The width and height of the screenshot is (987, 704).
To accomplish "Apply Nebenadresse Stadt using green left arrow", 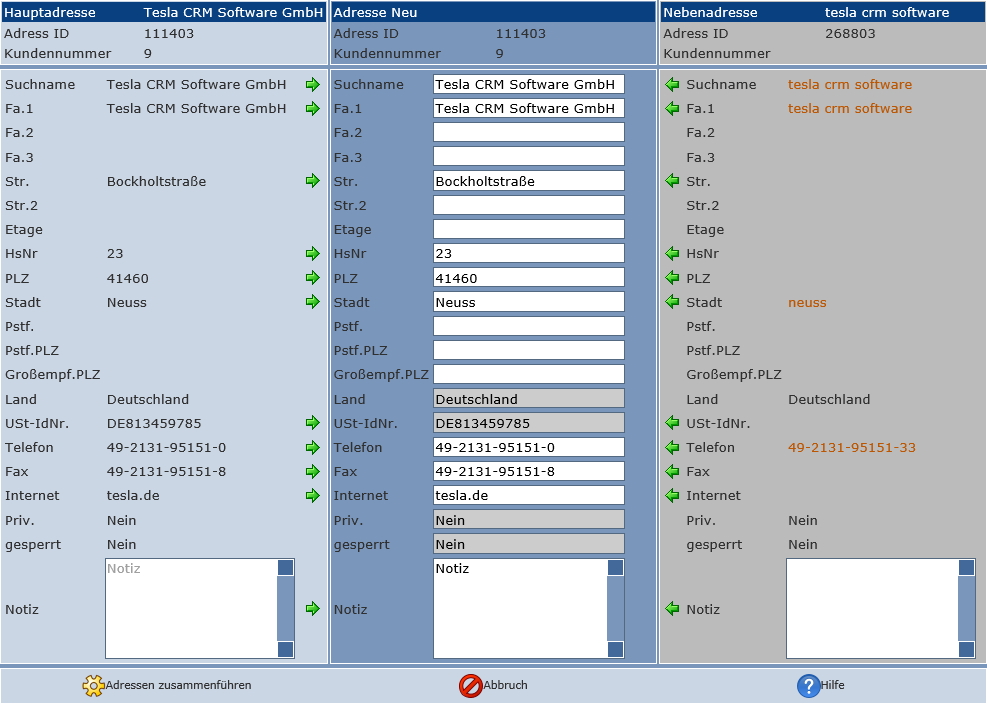I will tap(672, 302).
